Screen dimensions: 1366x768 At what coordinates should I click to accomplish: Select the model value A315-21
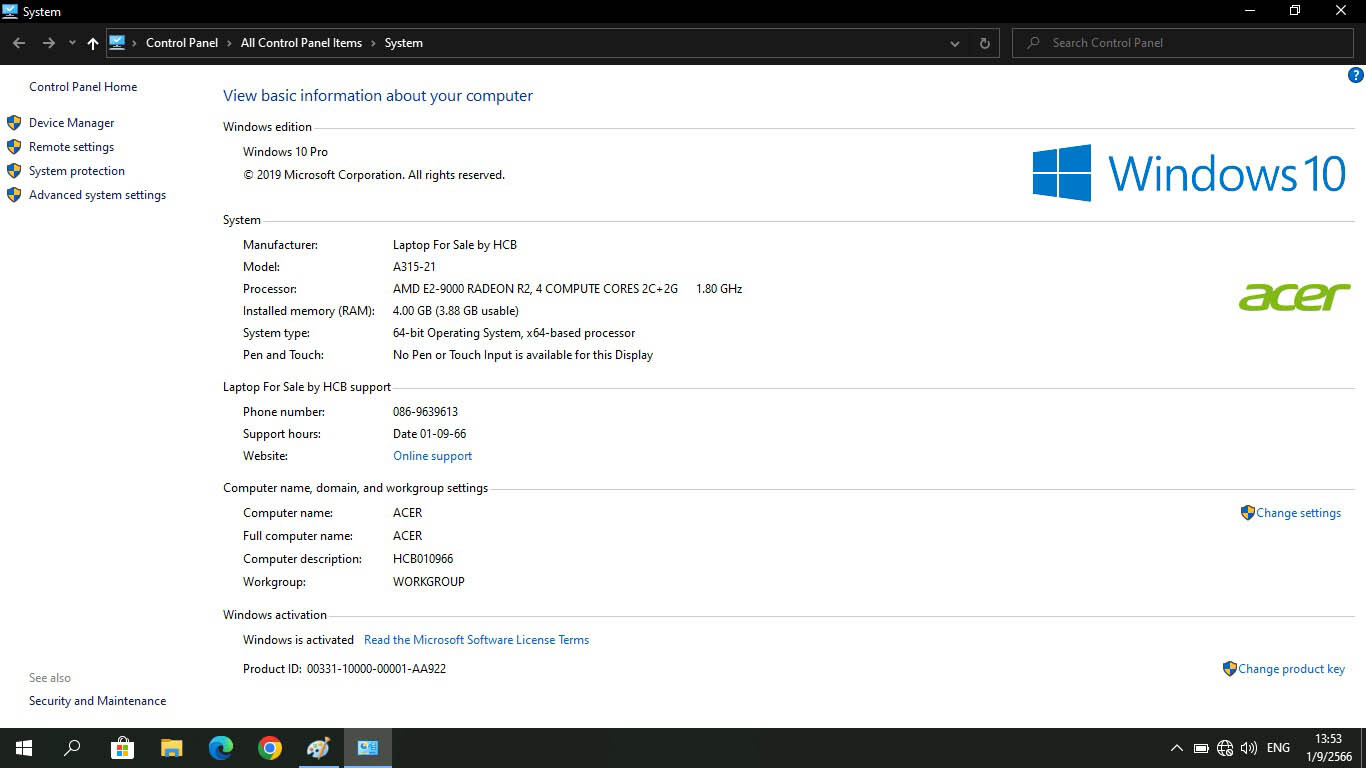click(x=415, y=267)
